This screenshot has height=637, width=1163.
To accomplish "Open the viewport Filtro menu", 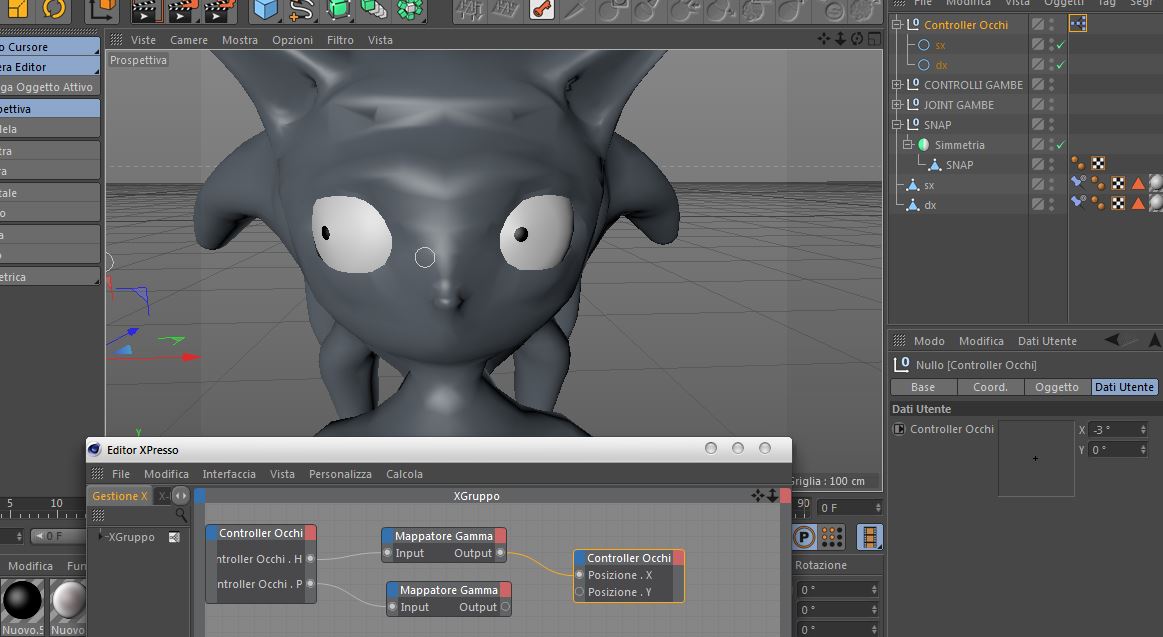I will pos(340,40).
